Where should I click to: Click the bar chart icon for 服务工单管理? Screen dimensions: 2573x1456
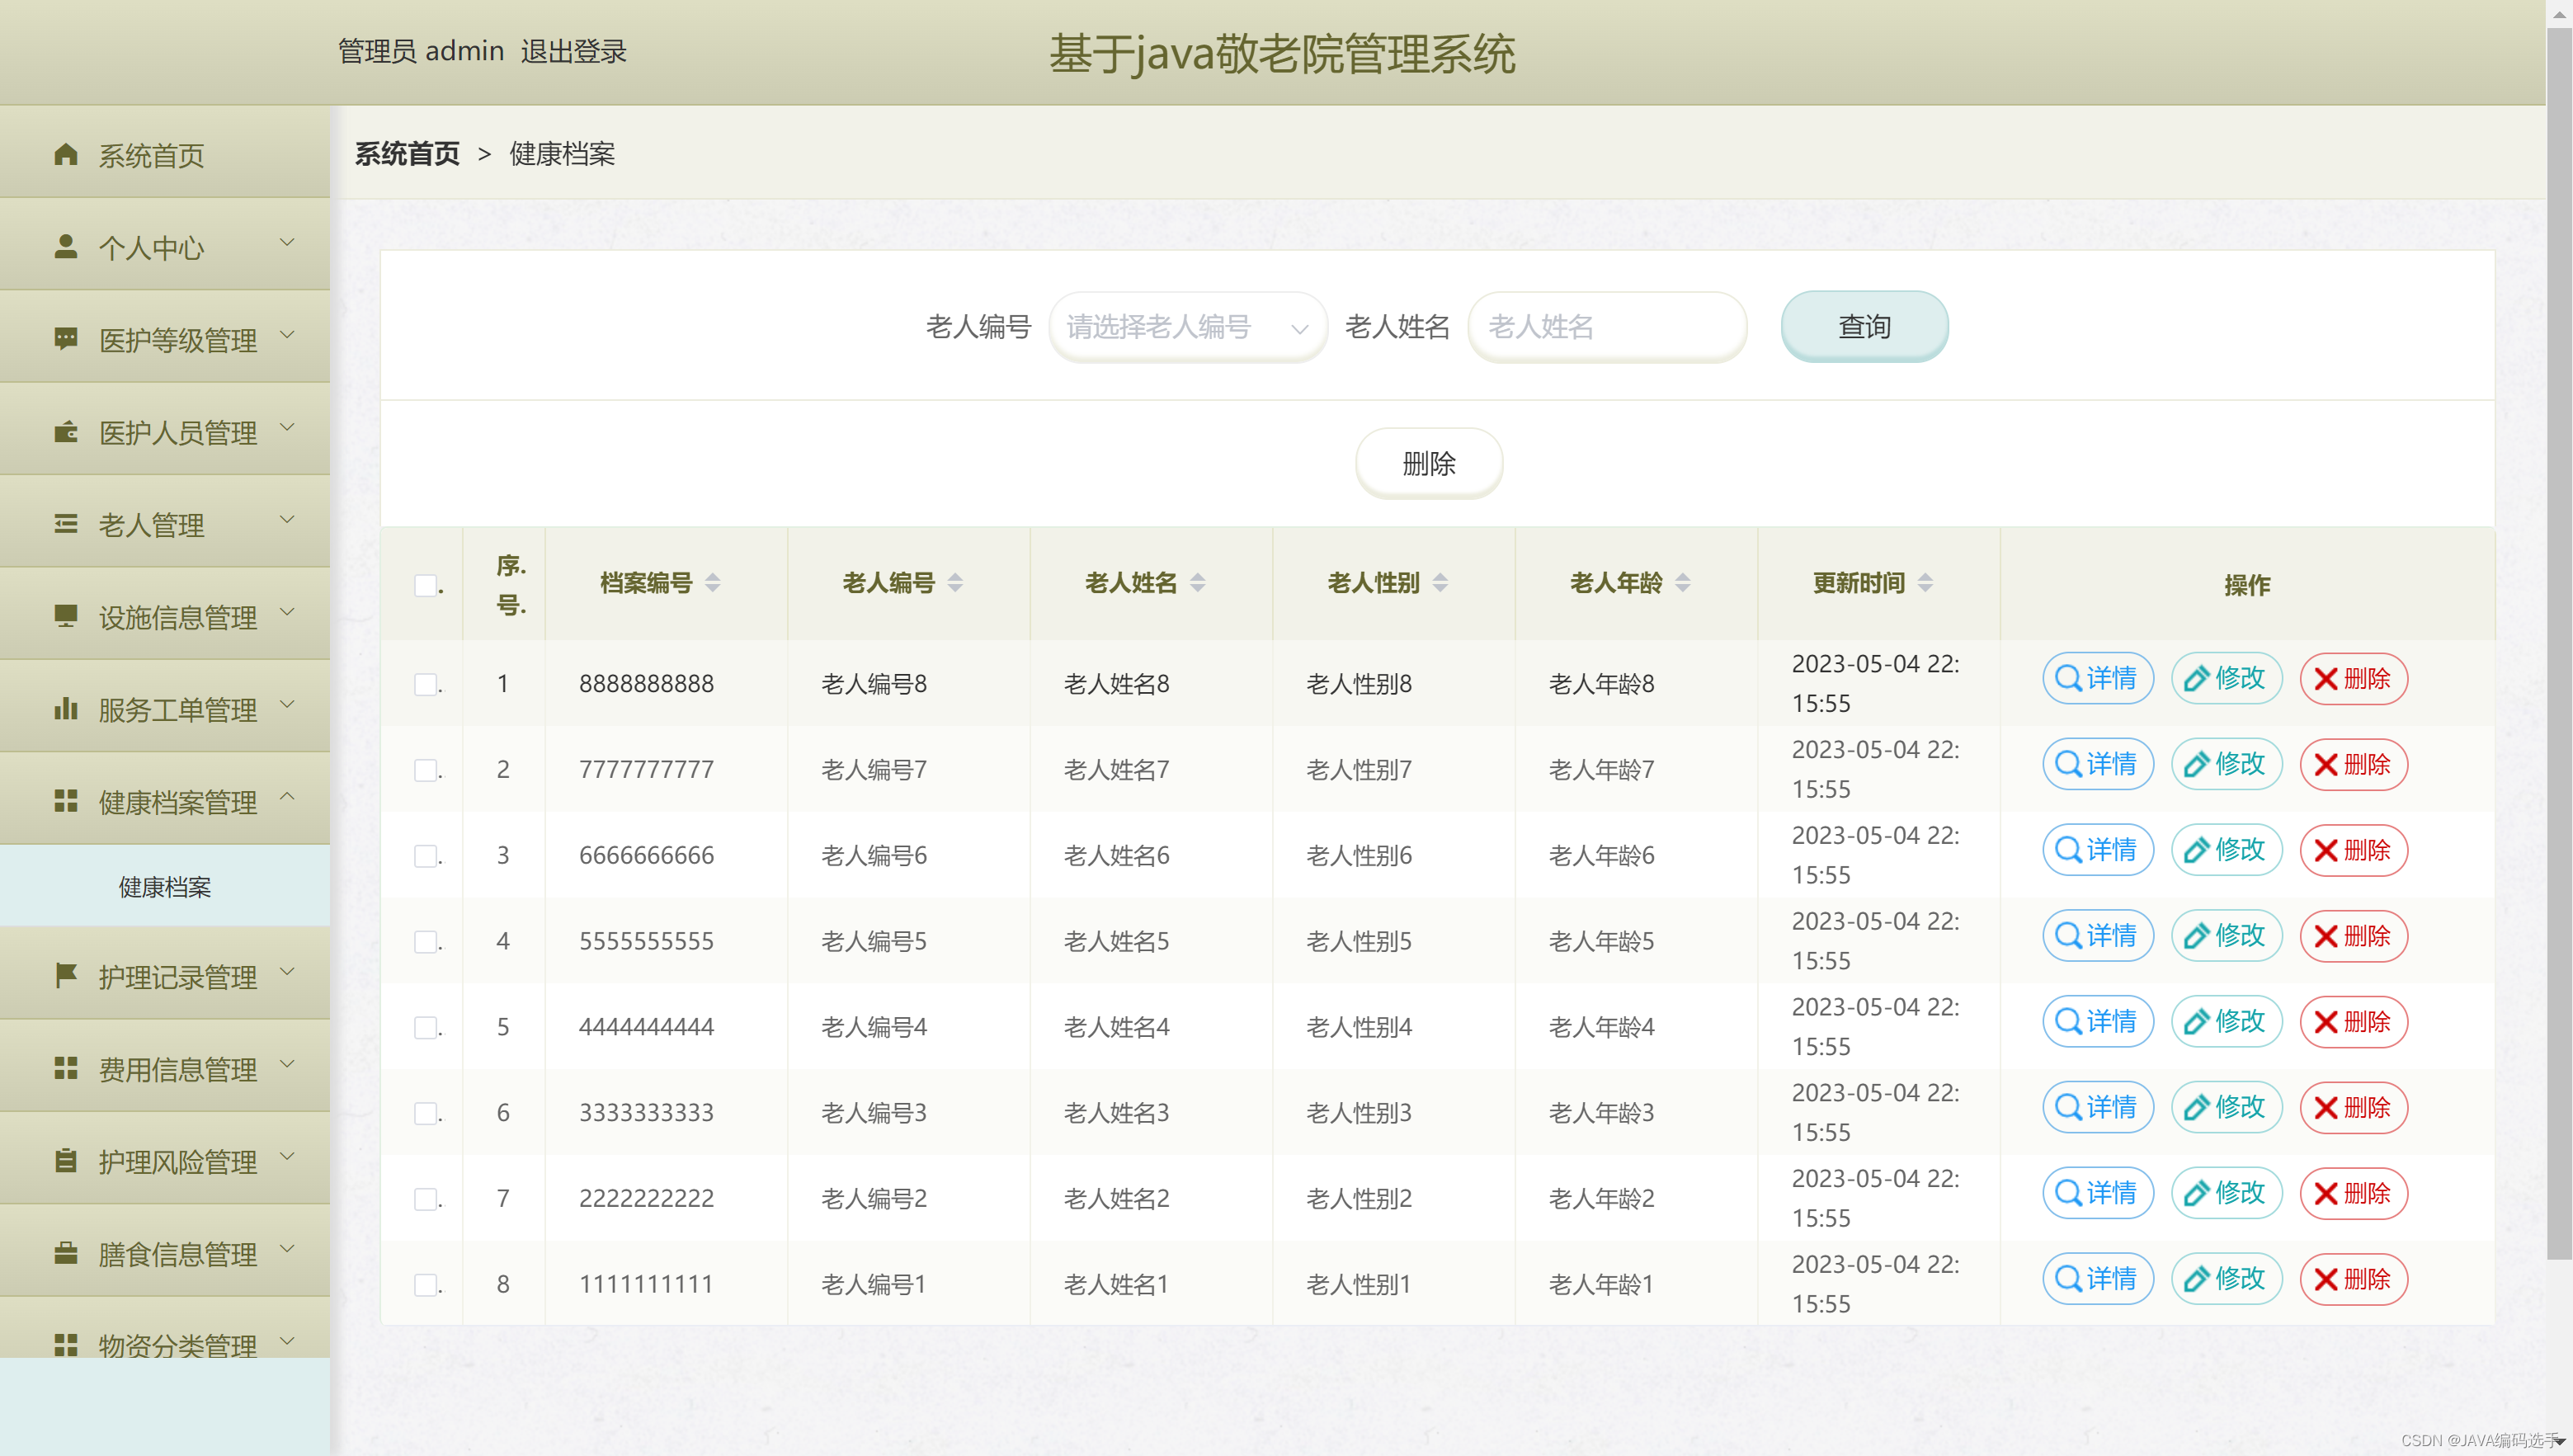[66, 709]
